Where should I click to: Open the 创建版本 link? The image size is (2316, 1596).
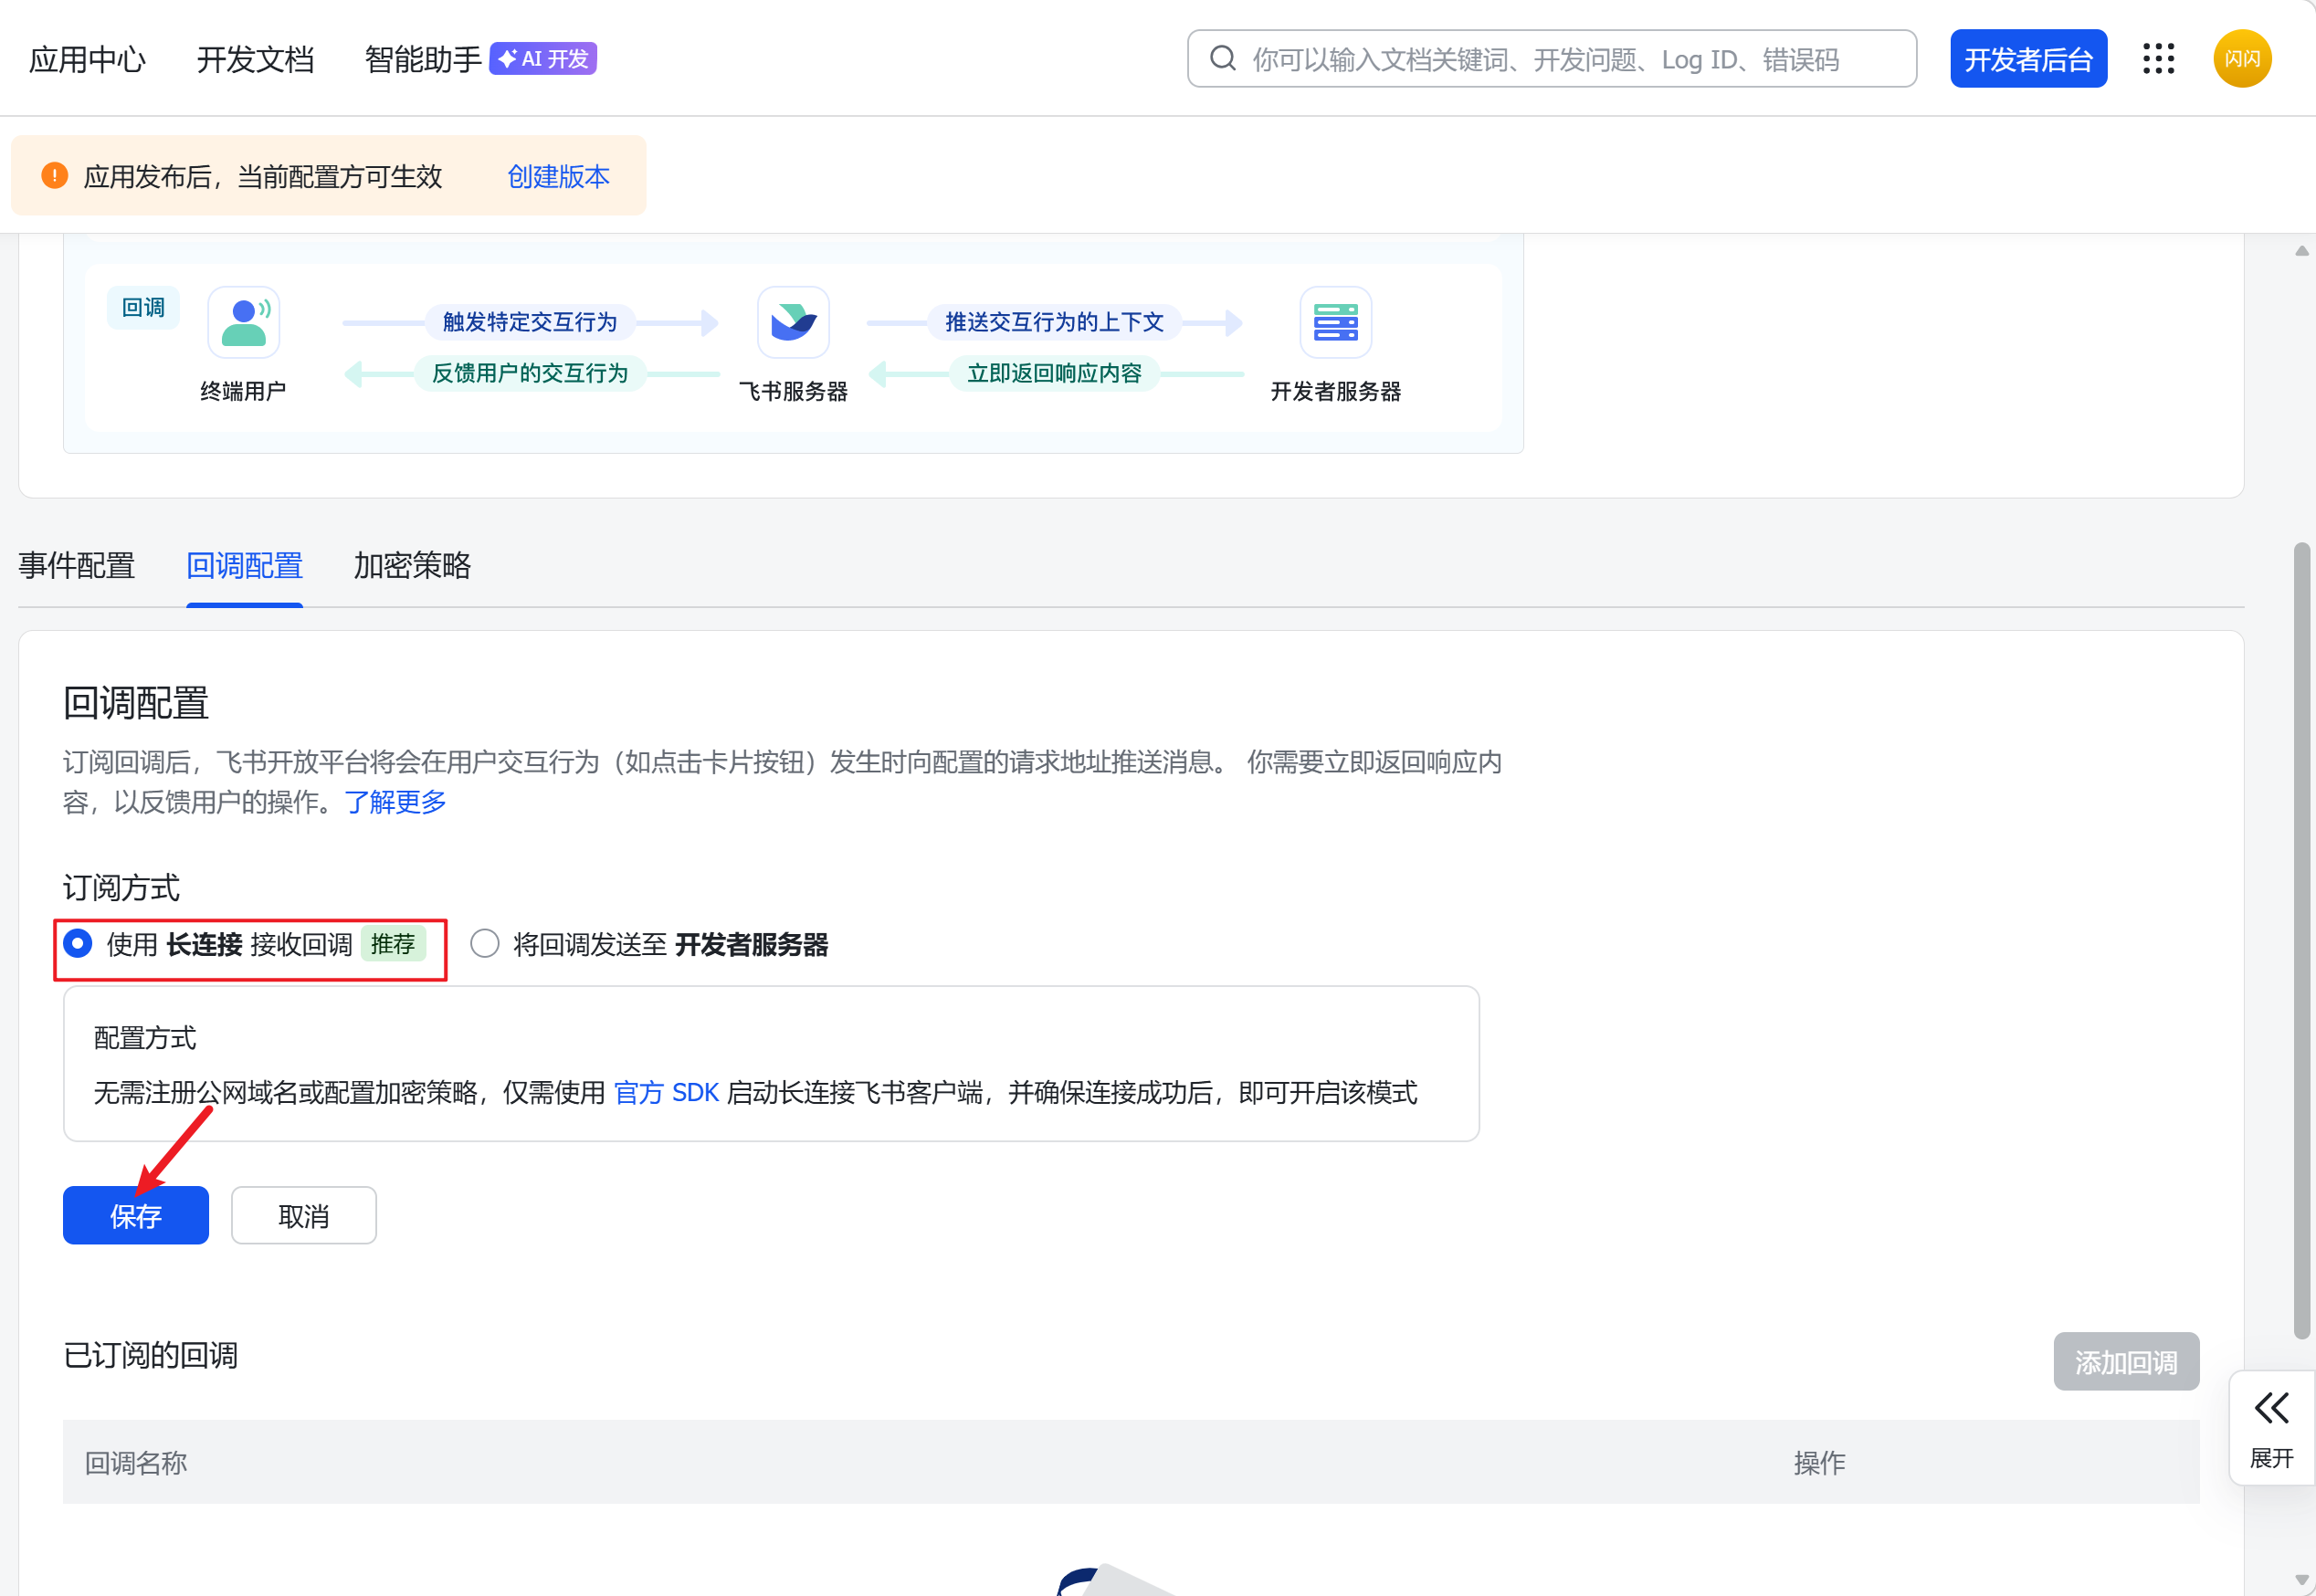click(558, 176)
